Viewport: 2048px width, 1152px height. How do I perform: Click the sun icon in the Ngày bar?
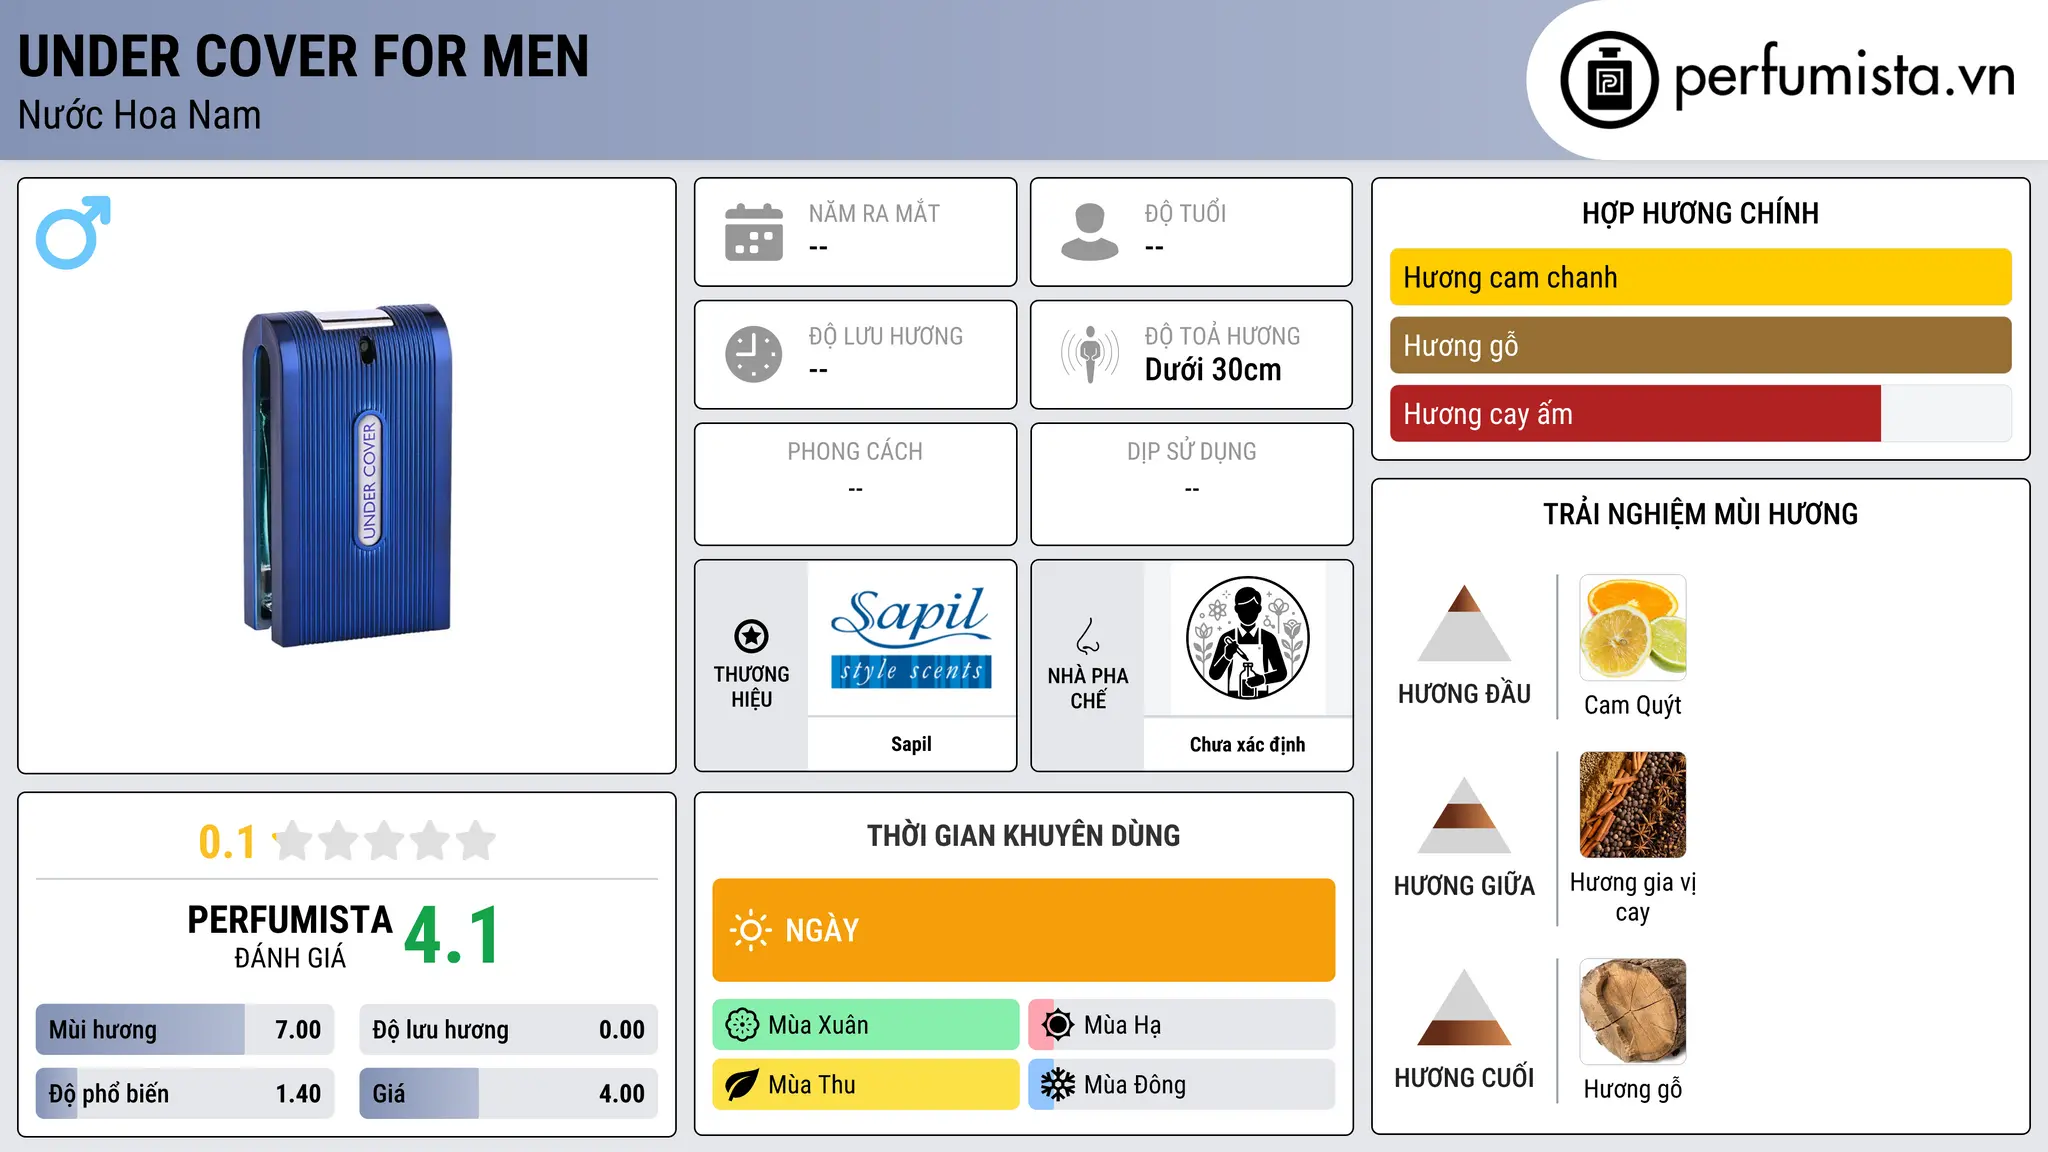pos(750,930)
